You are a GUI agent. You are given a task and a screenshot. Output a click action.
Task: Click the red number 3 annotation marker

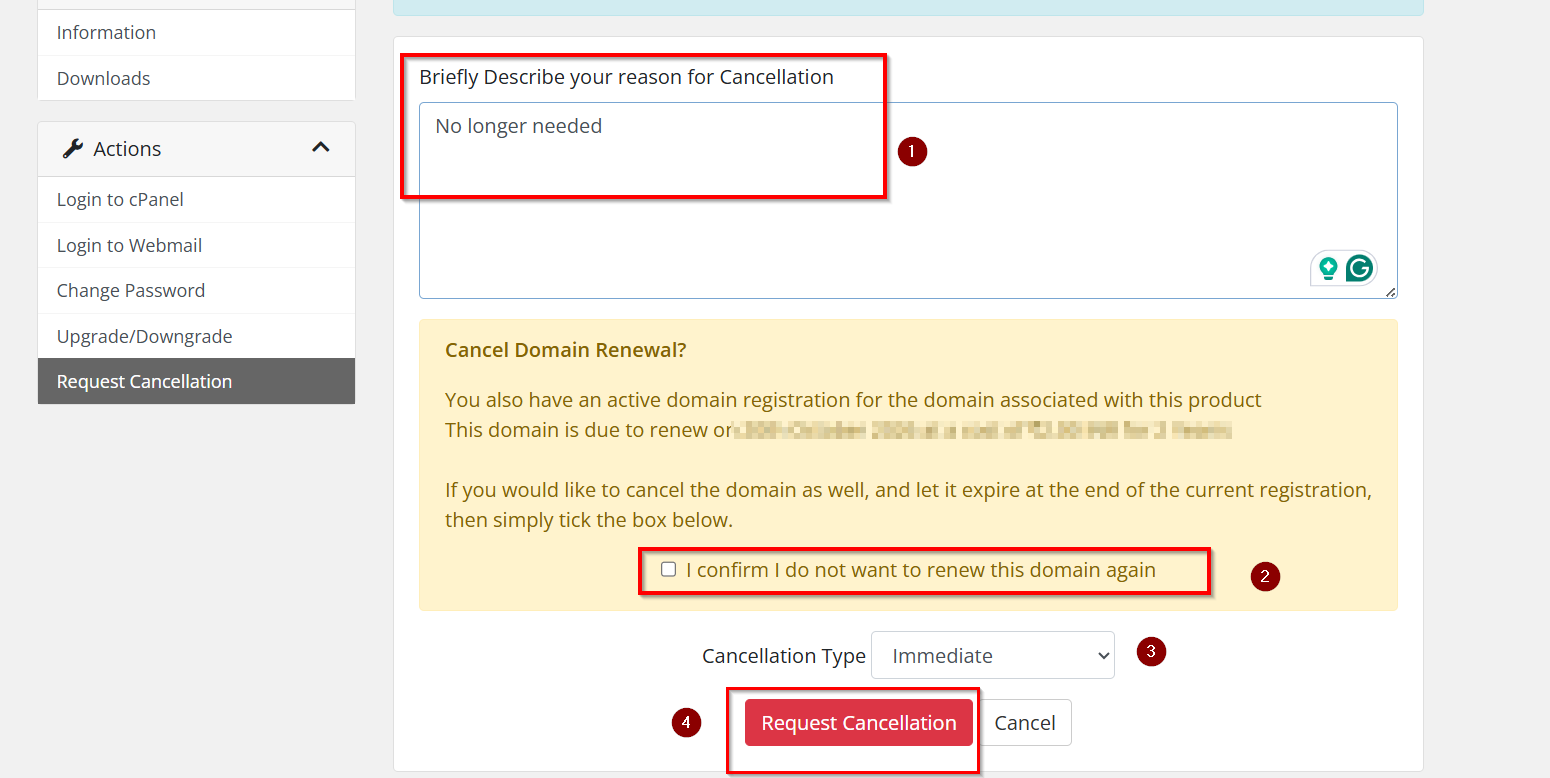[1151, 652]
